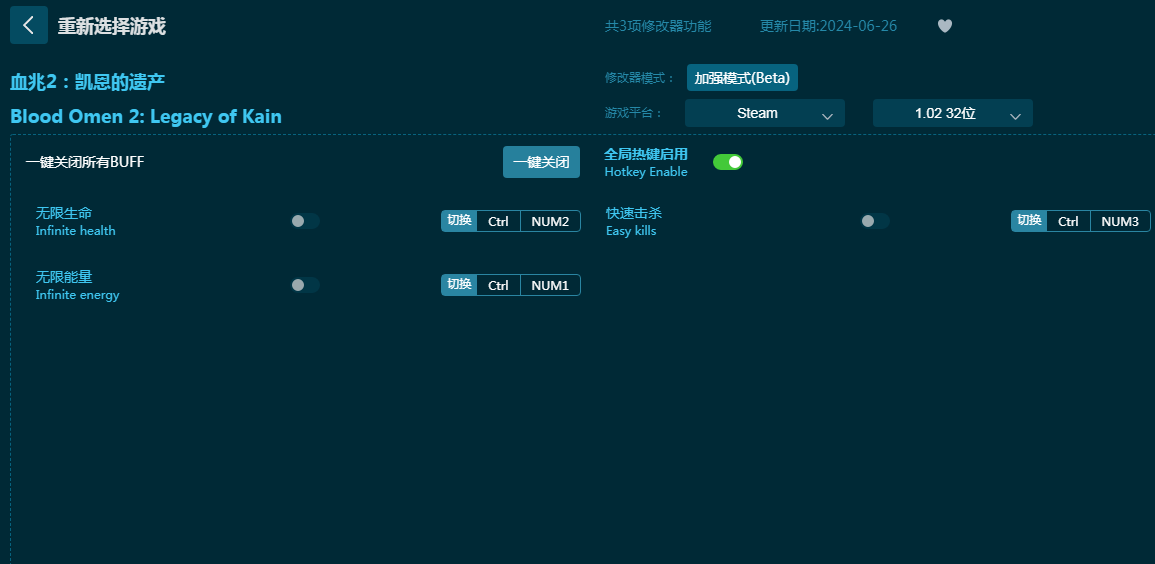Open the 1.02 32位 version dropdown
The height and width of the screenshot is (564, 1155).
pyautogui.click(x=953, y=113)
